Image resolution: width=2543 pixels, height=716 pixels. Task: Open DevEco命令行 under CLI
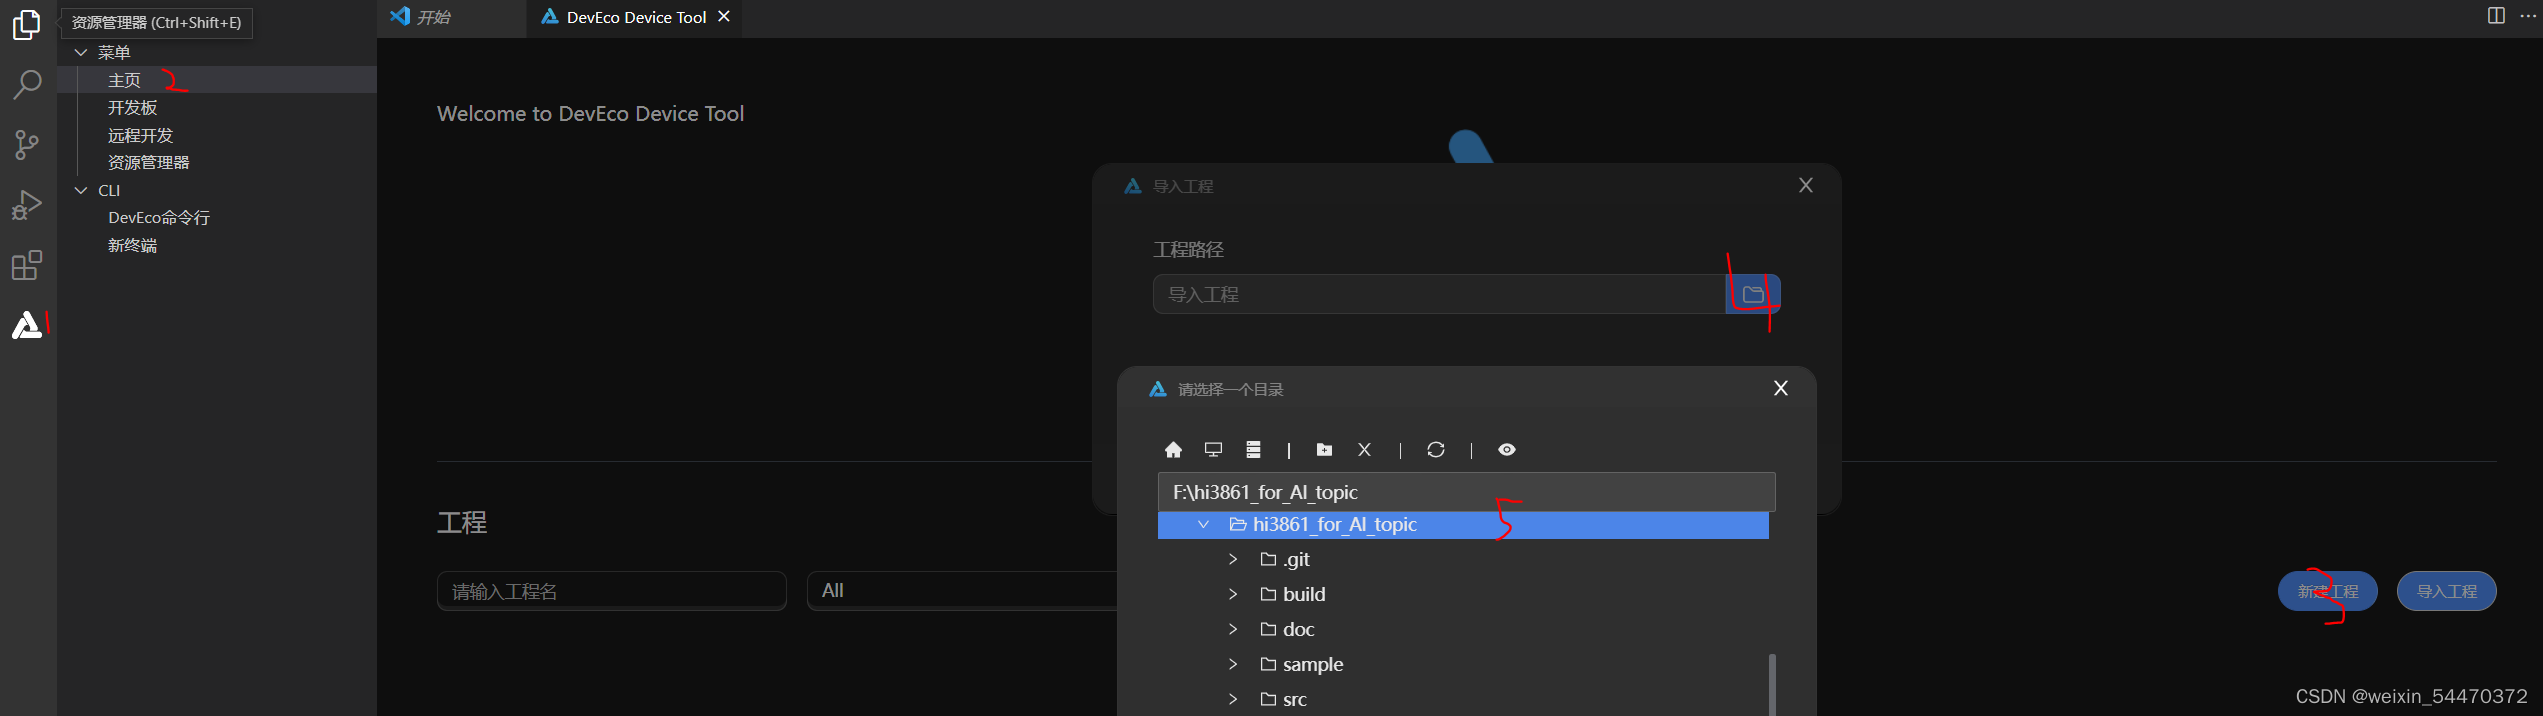pos(217,217)
